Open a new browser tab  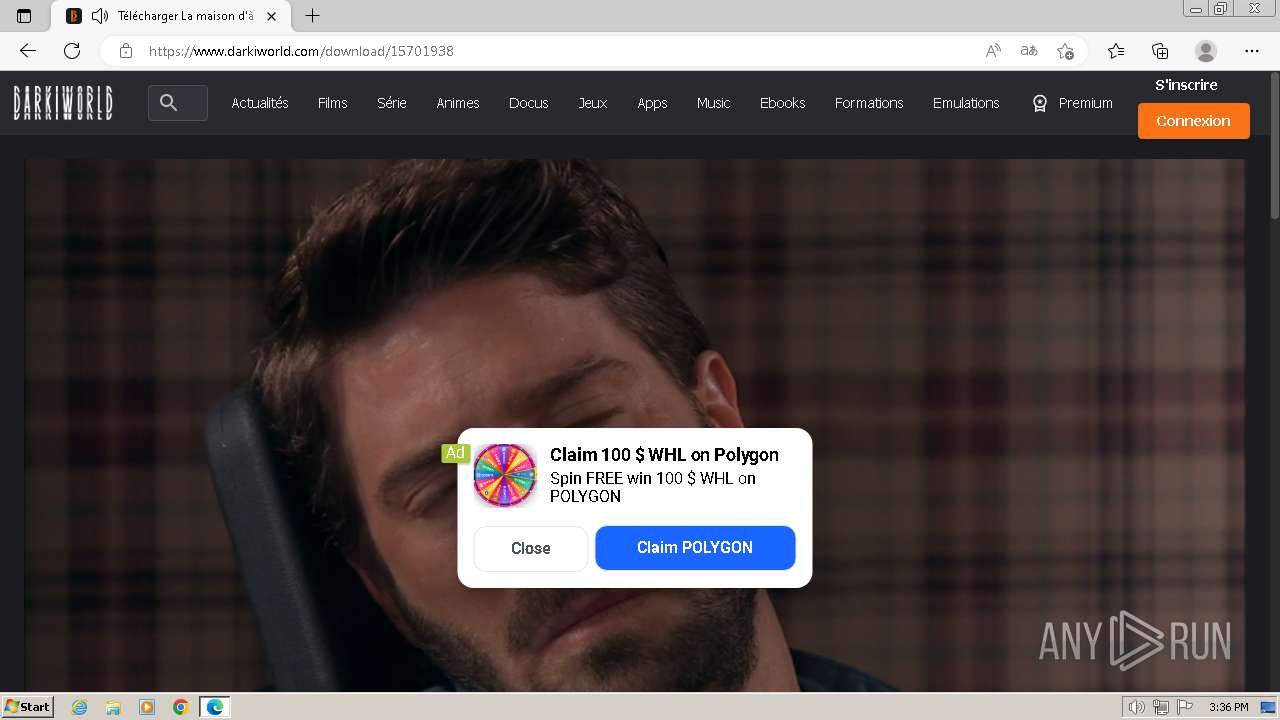(312, 16)
